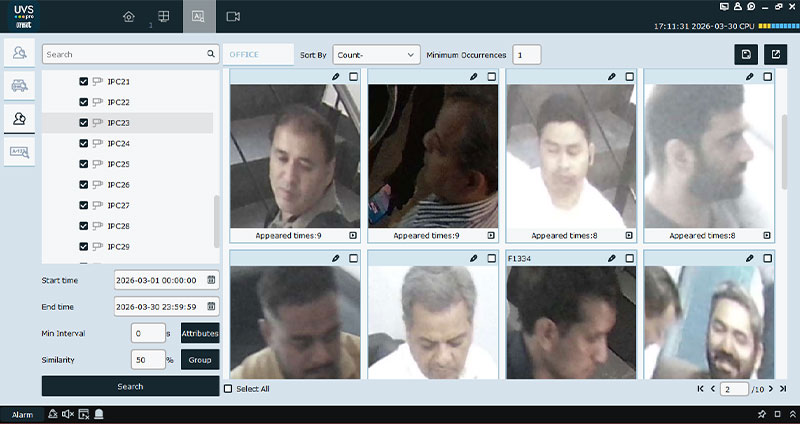The image size is (800, 424).
Task: Uncheck the IPC27 camera checkbox
Action: pos(84,205)
